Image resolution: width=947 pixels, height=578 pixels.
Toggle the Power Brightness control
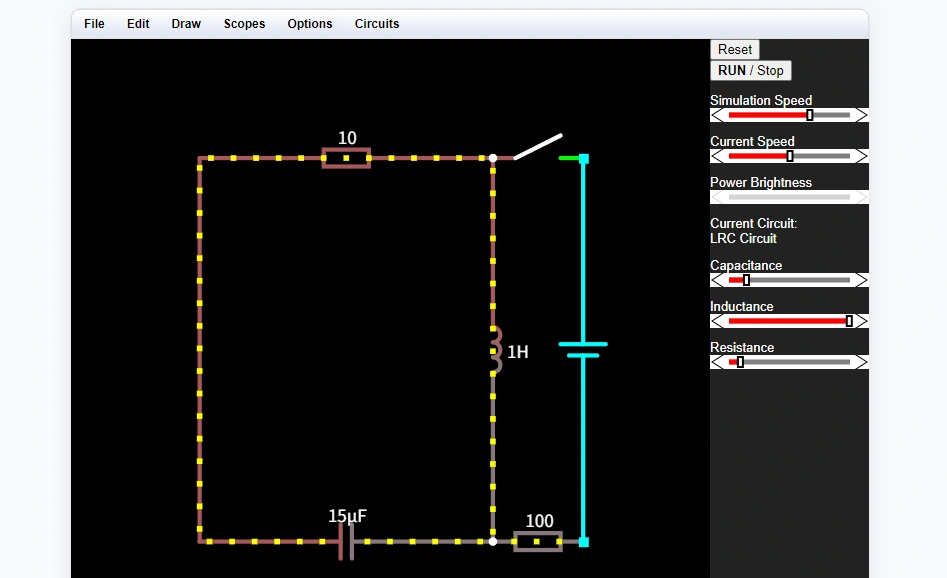789,196
